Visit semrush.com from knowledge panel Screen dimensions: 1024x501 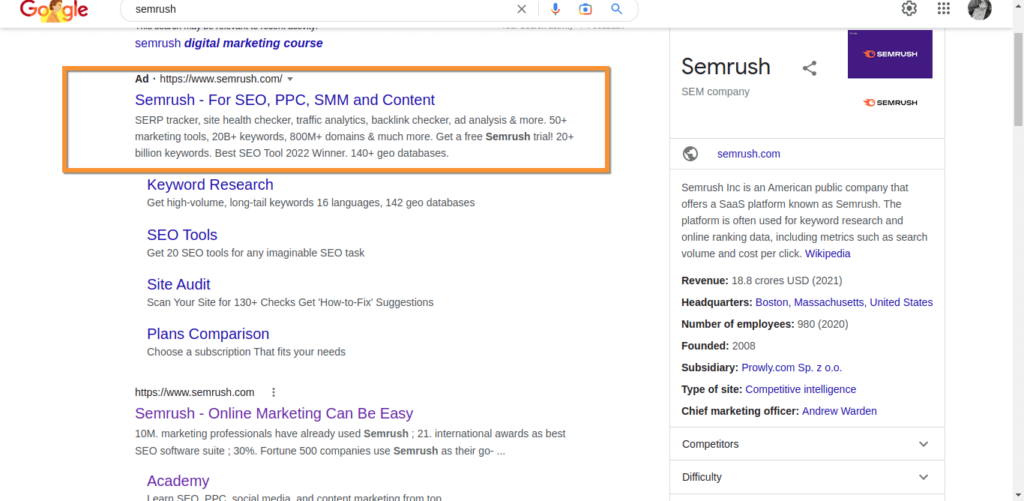pos(748,154)
